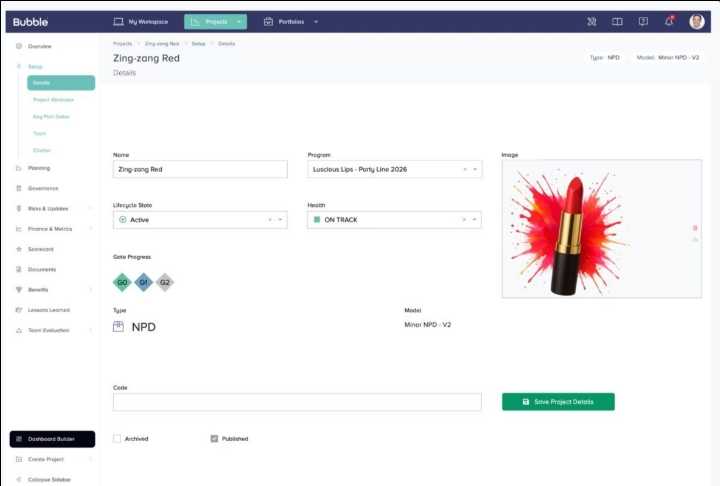
Task: Click the Overview sidebar icon
Action: point(19,46)
